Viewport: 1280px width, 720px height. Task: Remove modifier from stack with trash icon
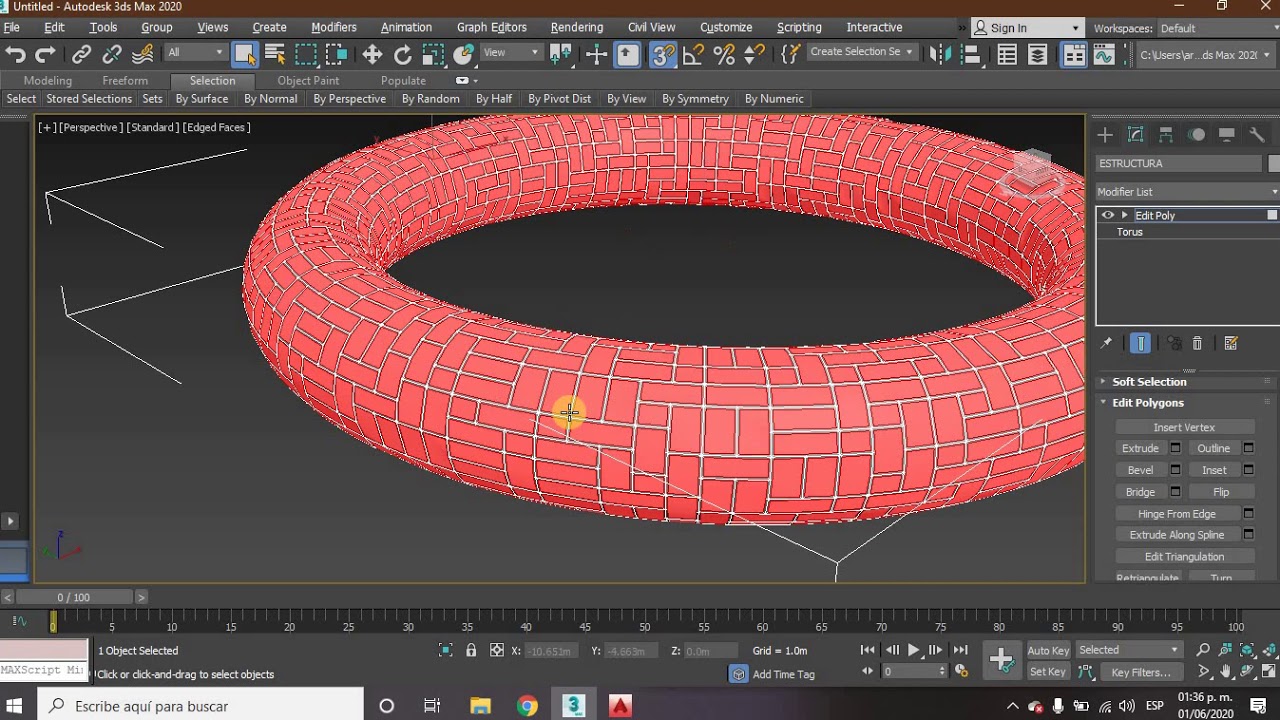pyautogui.click(x=1197, y=343)
